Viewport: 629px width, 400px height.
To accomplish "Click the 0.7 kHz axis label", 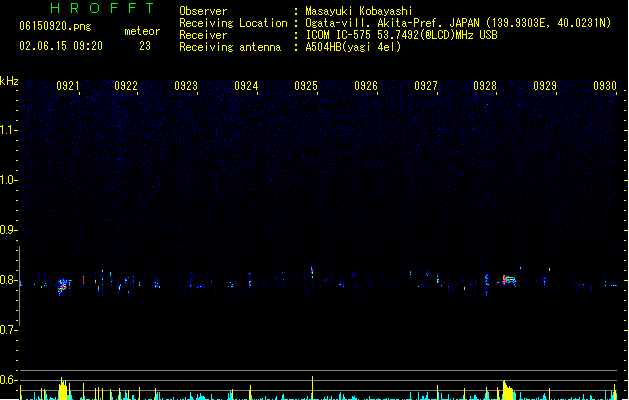I will 8,330.
